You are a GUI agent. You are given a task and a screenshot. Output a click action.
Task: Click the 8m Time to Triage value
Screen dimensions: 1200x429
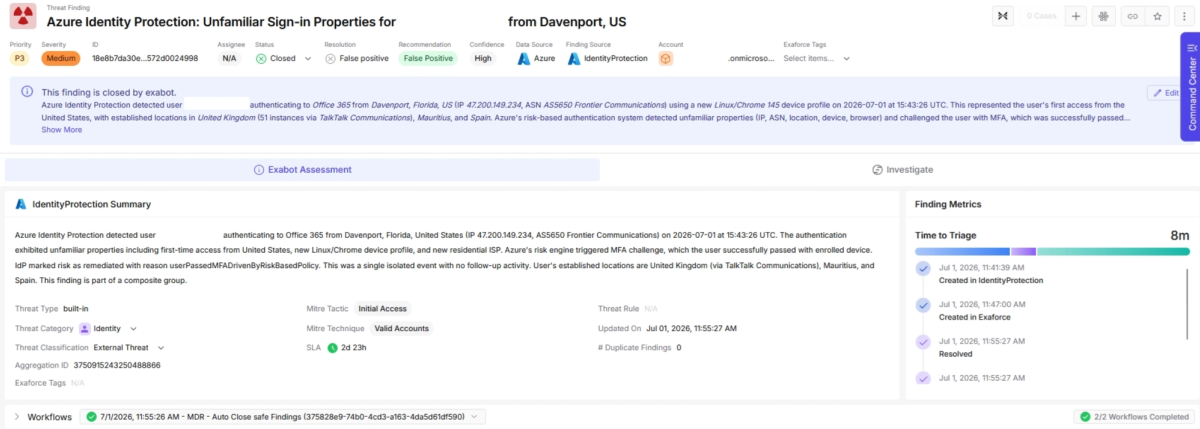1178,235
